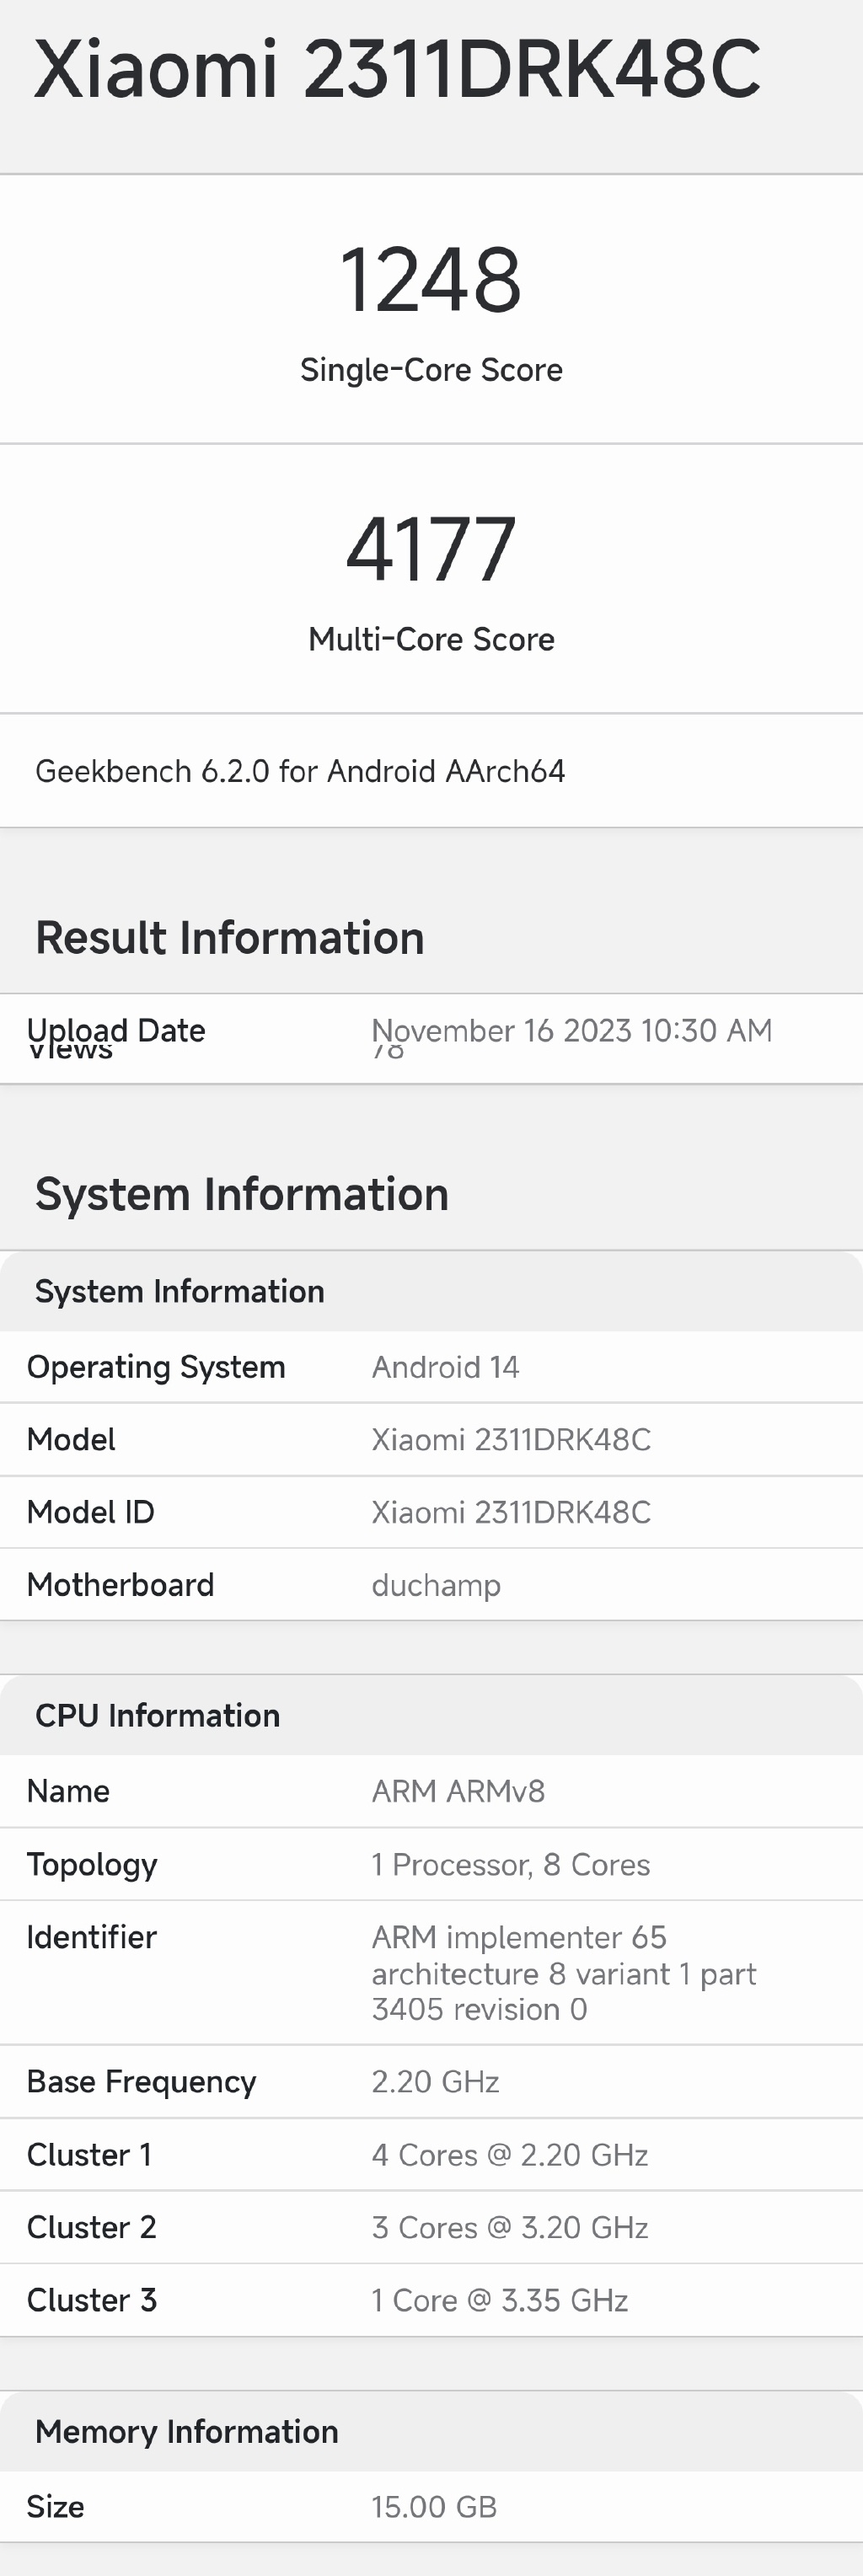Click the November 16 2023 upload date value
863x2576 pixels.
point(572,1030)
